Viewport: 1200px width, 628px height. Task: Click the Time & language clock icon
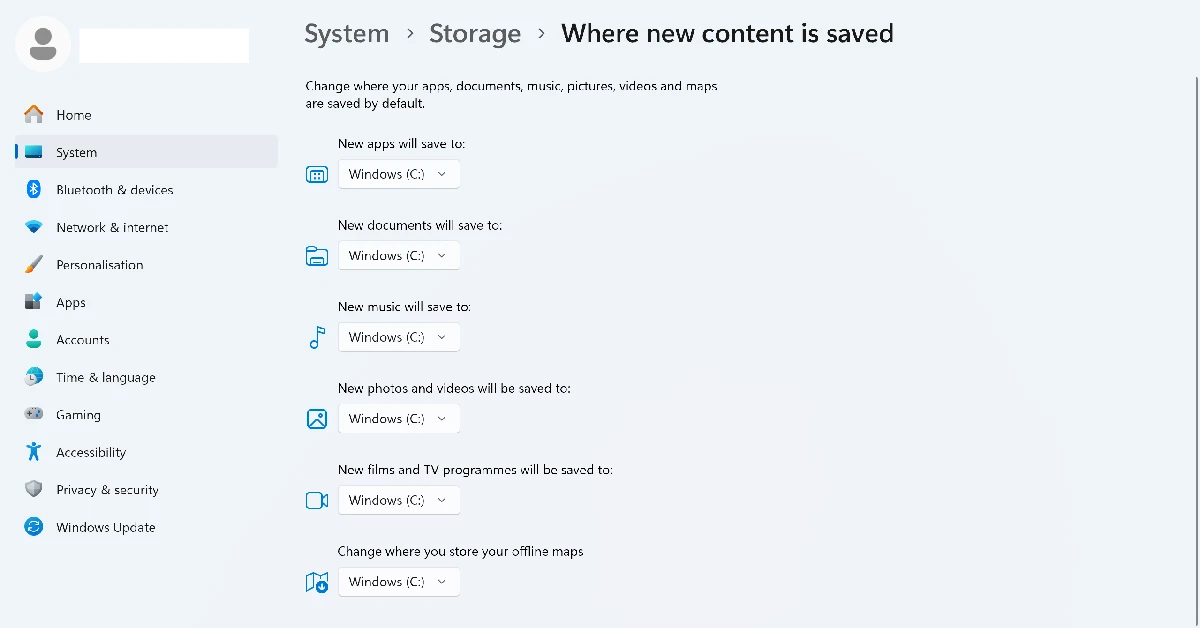click(34, 377)
